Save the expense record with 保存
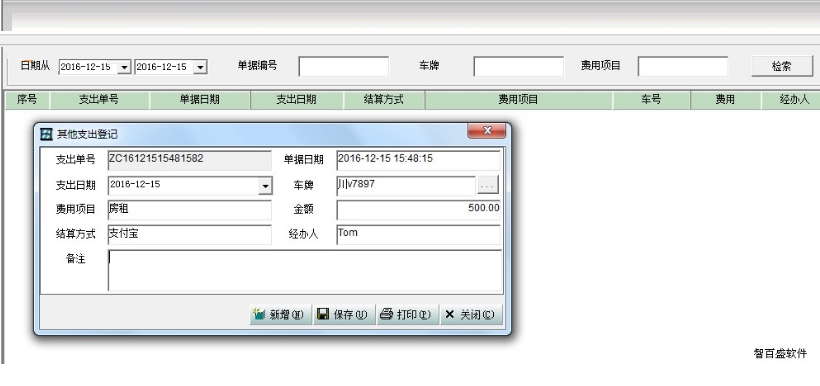820x386 pixels. (x=344, y=314)
